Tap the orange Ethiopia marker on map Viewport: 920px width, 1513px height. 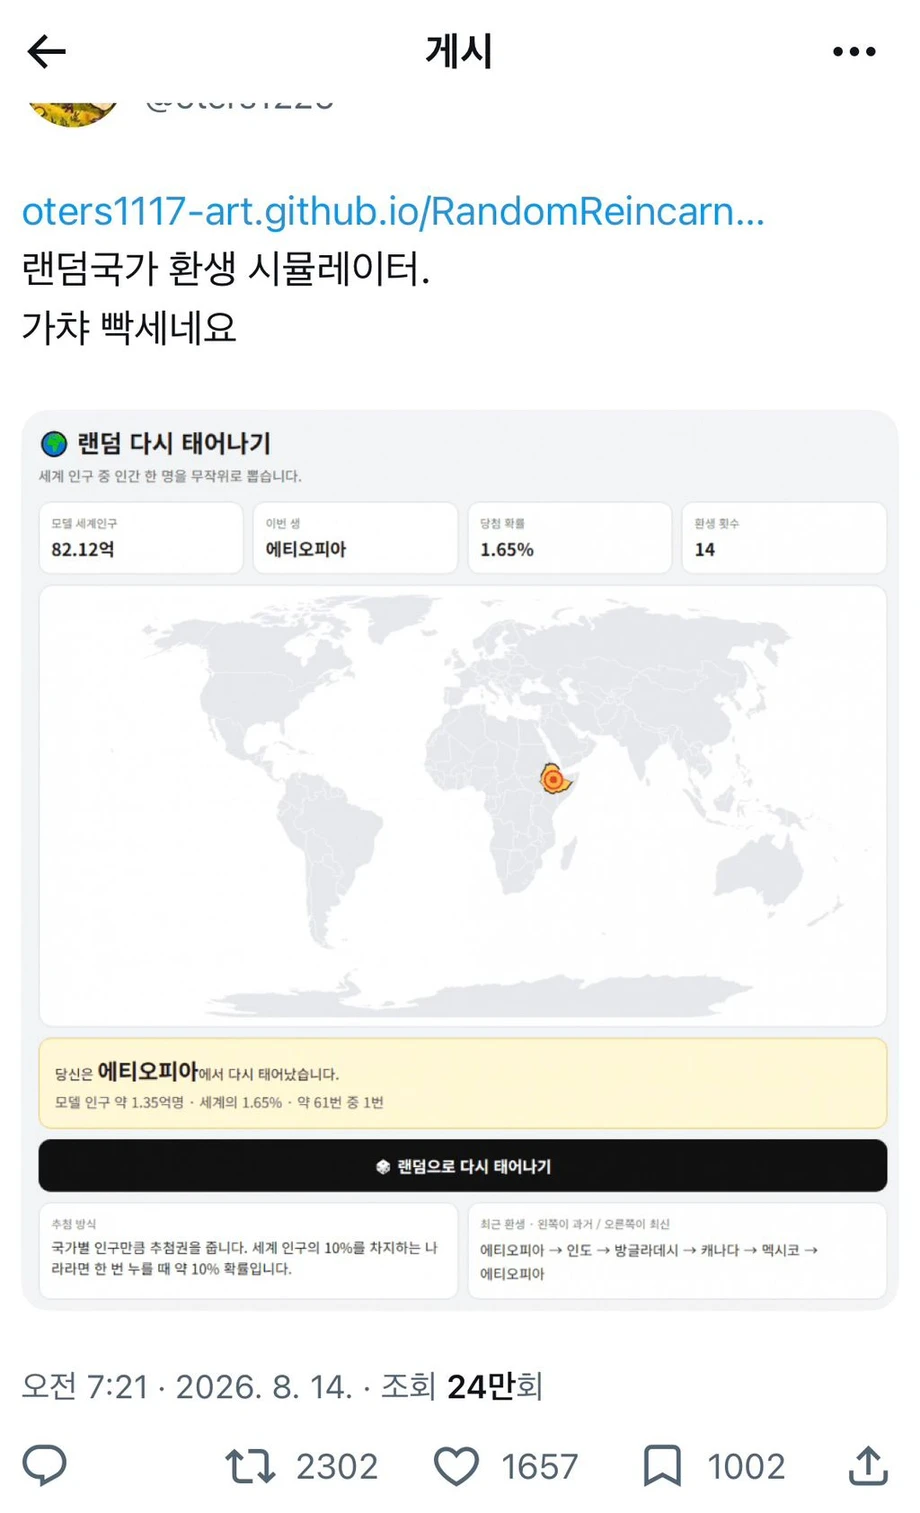(553, 779)
